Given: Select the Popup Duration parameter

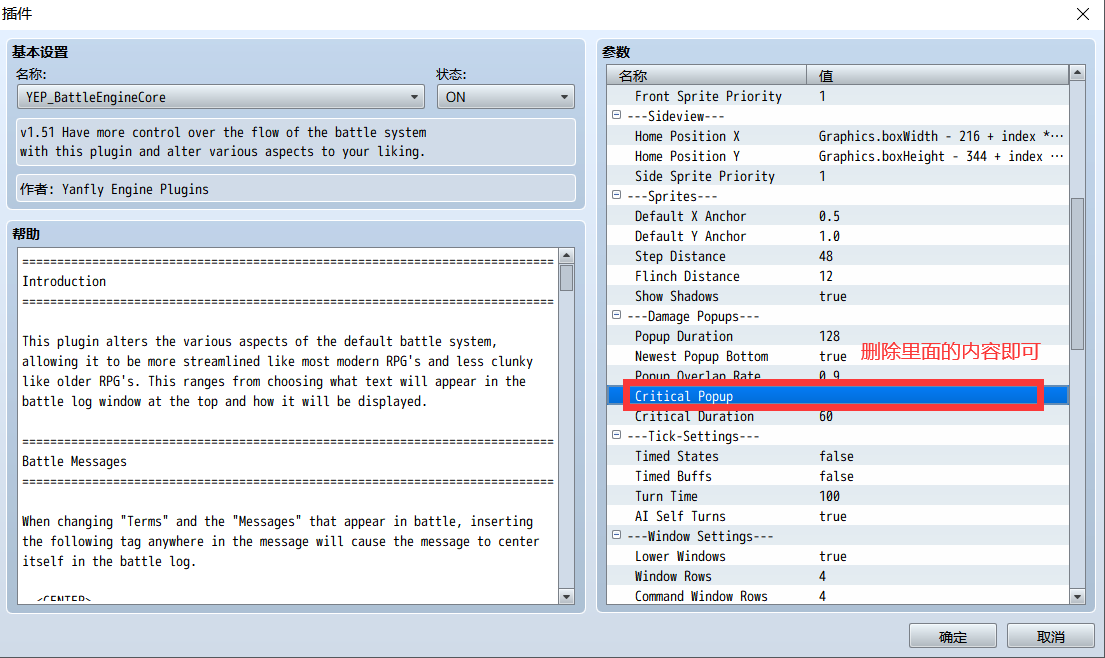Looking at the screenshot, I should pyautogui.click(x=838, y=336).
